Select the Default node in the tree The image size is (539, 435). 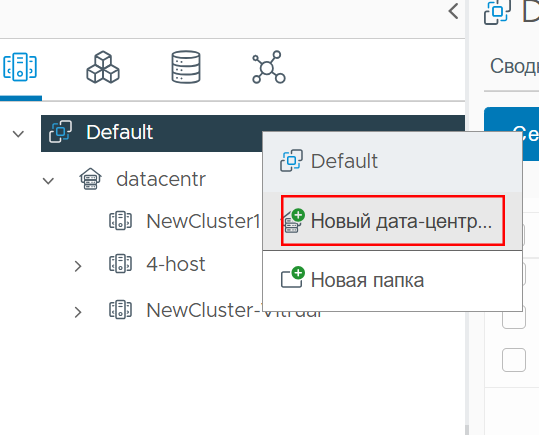tap(253, 133)
